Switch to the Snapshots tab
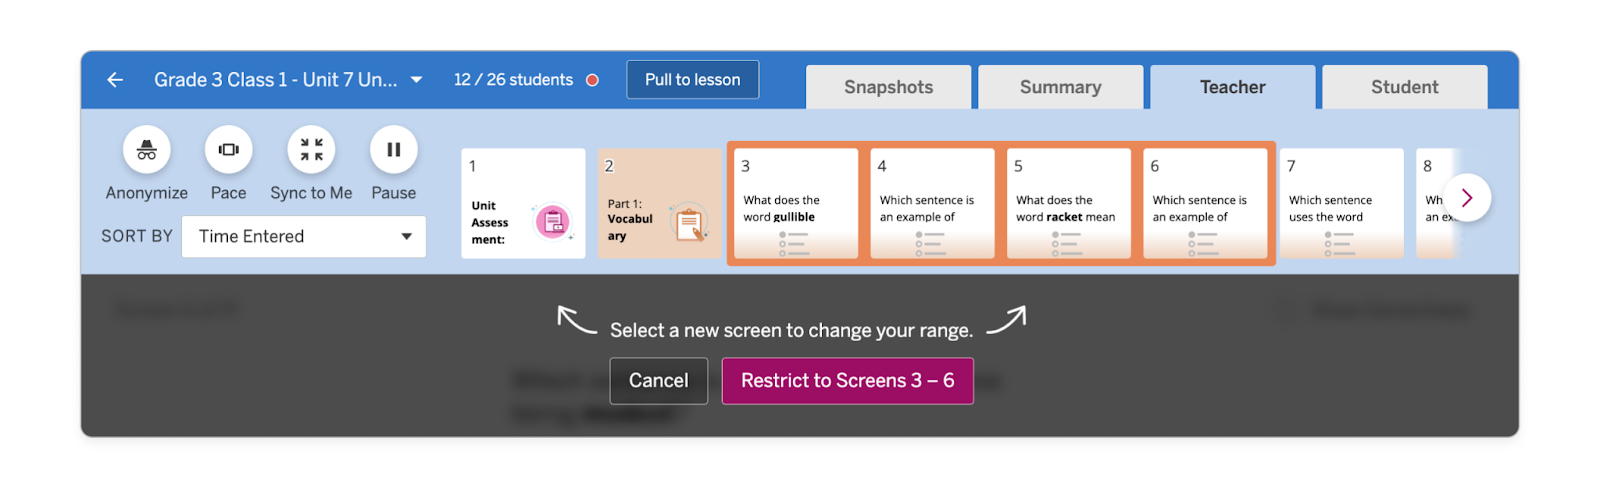 point(888,87)
